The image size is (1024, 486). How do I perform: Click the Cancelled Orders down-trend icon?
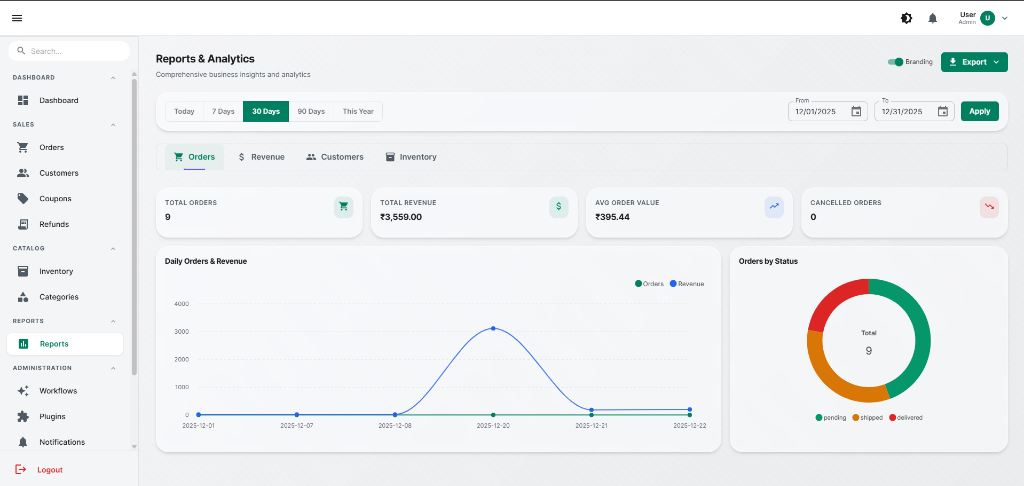click(989, 207)
